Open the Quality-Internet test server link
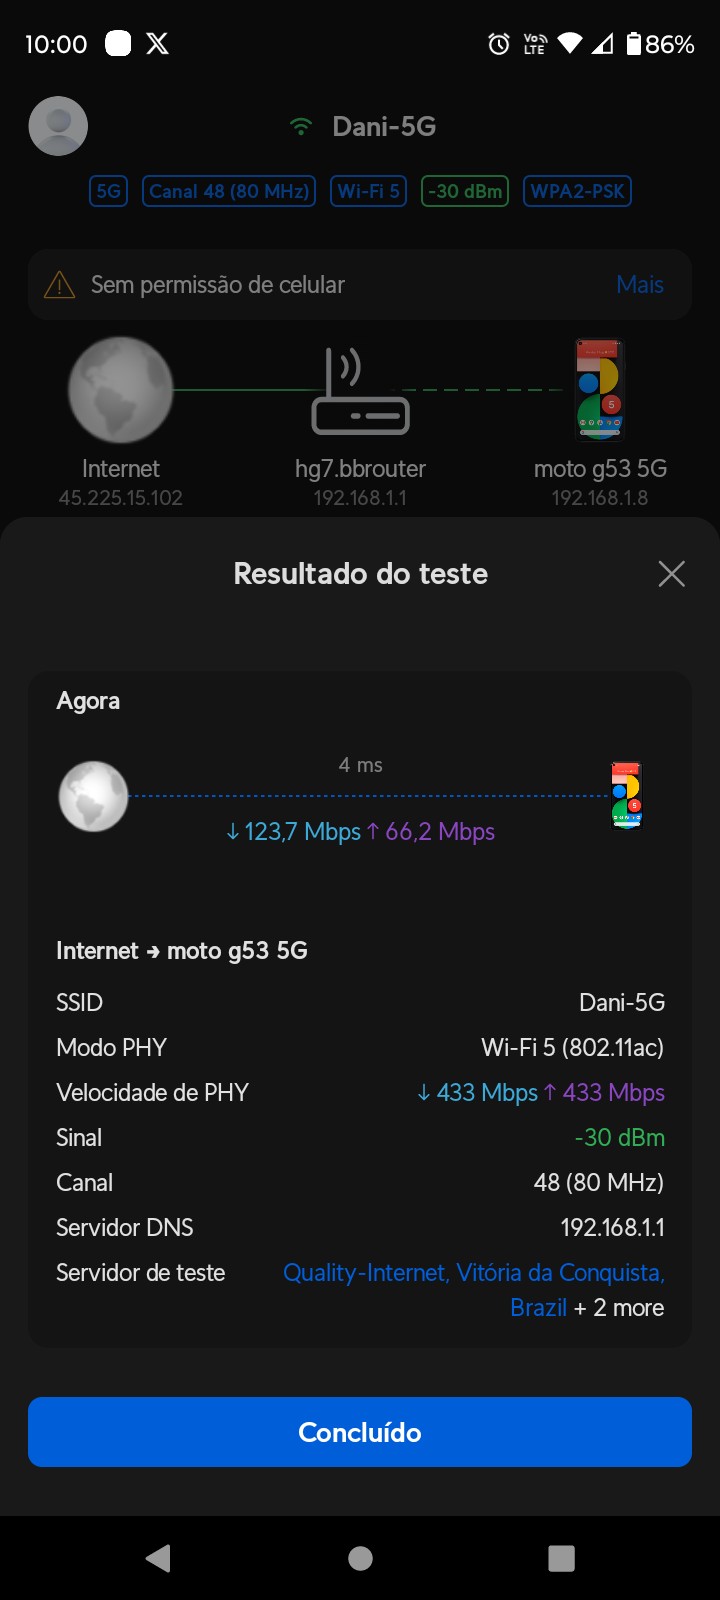 [473, 1273]
